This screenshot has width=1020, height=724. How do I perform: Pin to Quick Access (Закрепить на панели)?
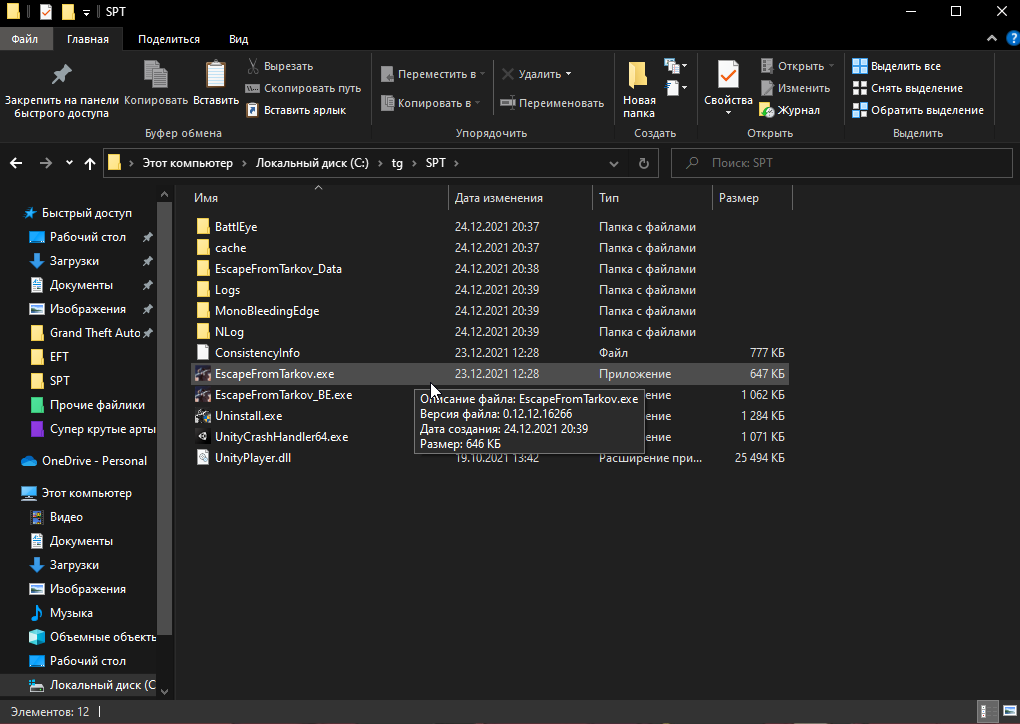pyautogui.click(x=62, y=90)
